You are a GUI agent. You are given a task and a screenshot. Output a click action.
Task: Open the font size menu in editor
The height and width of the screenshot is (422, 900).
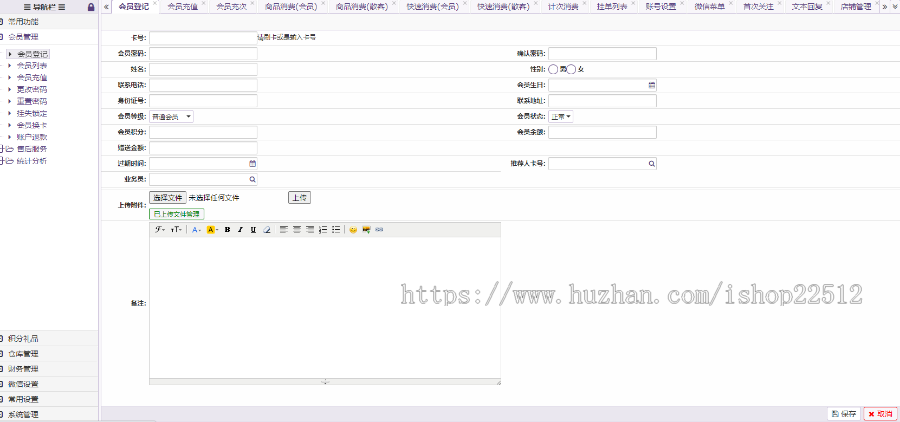point(176,230)
